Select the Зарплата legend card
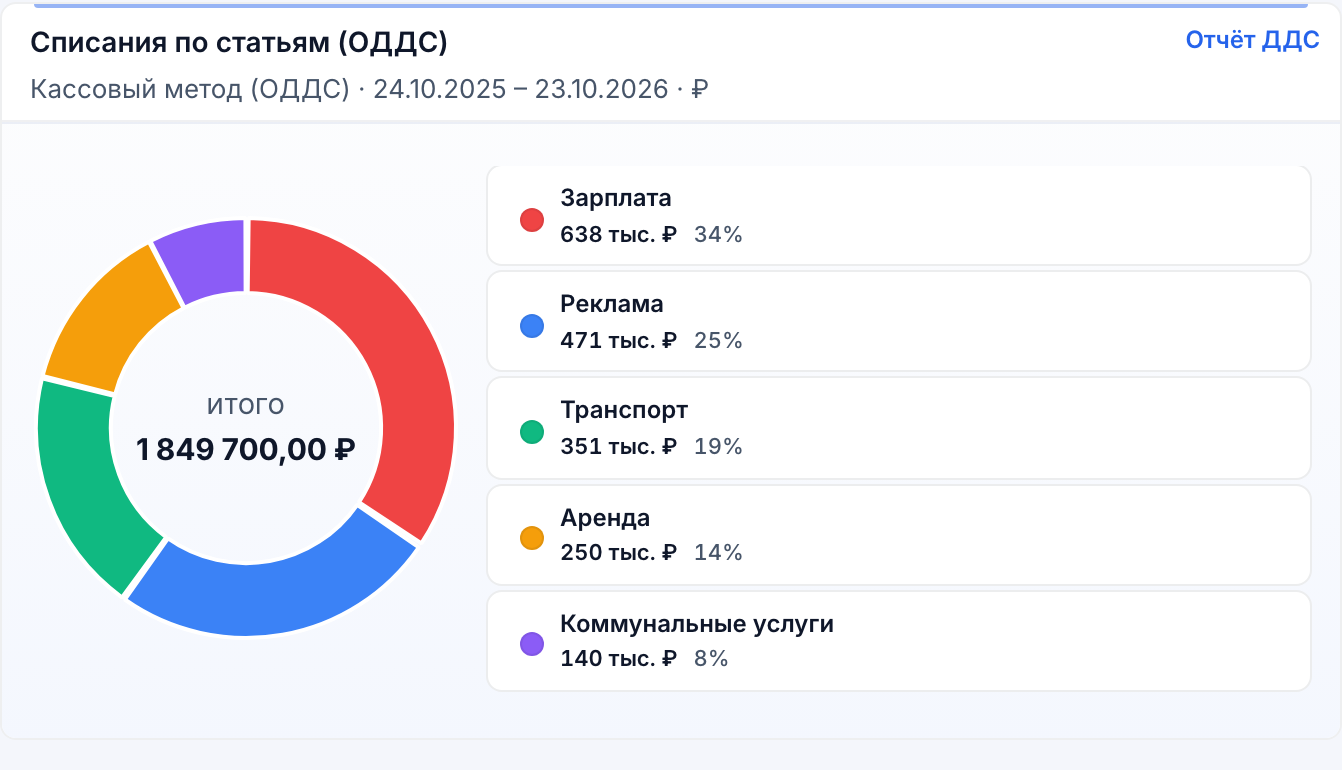Screen dimensions: 1342x770 coord(898,215)
